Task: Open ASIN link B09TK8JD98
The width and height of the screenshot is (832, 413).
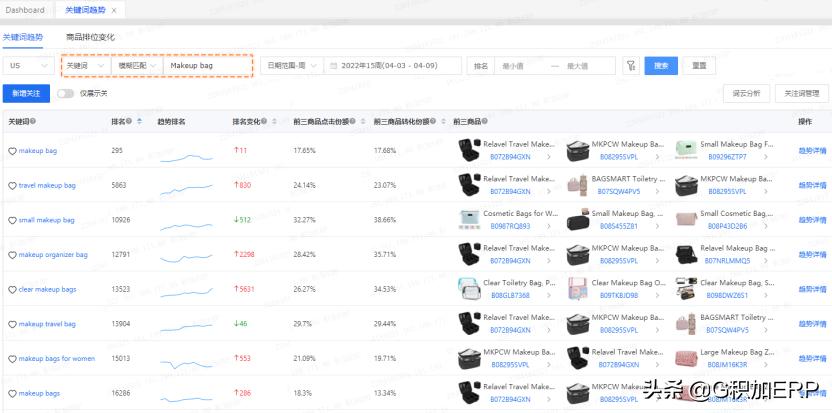Action: (619, 296)
